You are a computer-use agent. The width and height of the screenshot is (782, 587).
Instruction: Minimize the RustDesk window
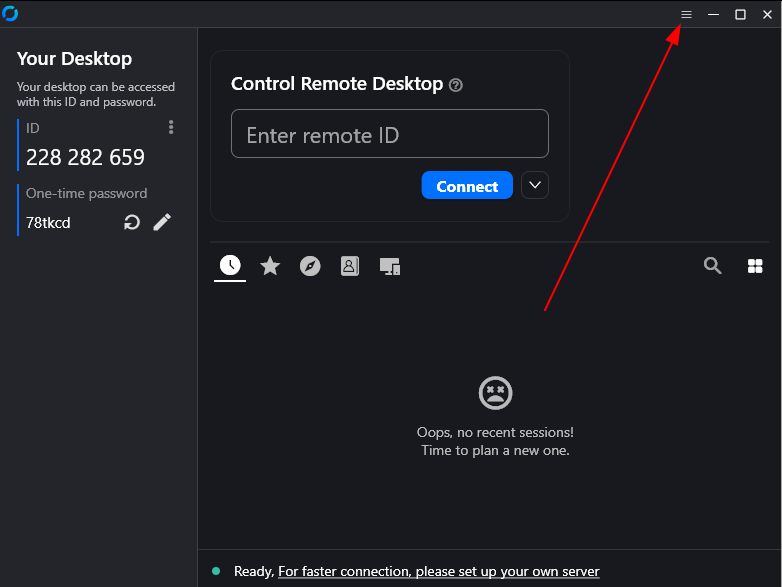click(713, 14)
